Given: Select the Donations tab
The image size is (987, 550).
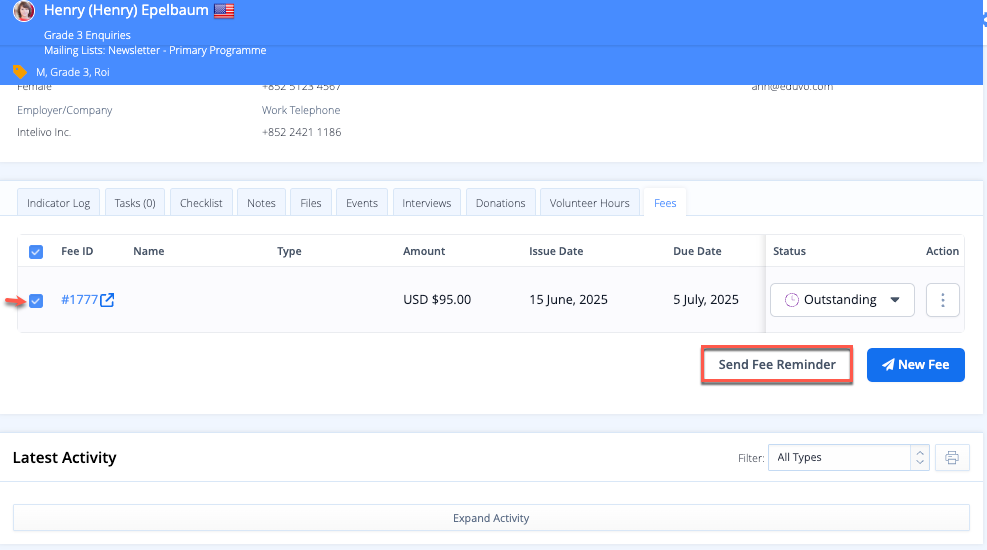Looking at the screenshot, I should pyautogui.click(x=500, y=203).
